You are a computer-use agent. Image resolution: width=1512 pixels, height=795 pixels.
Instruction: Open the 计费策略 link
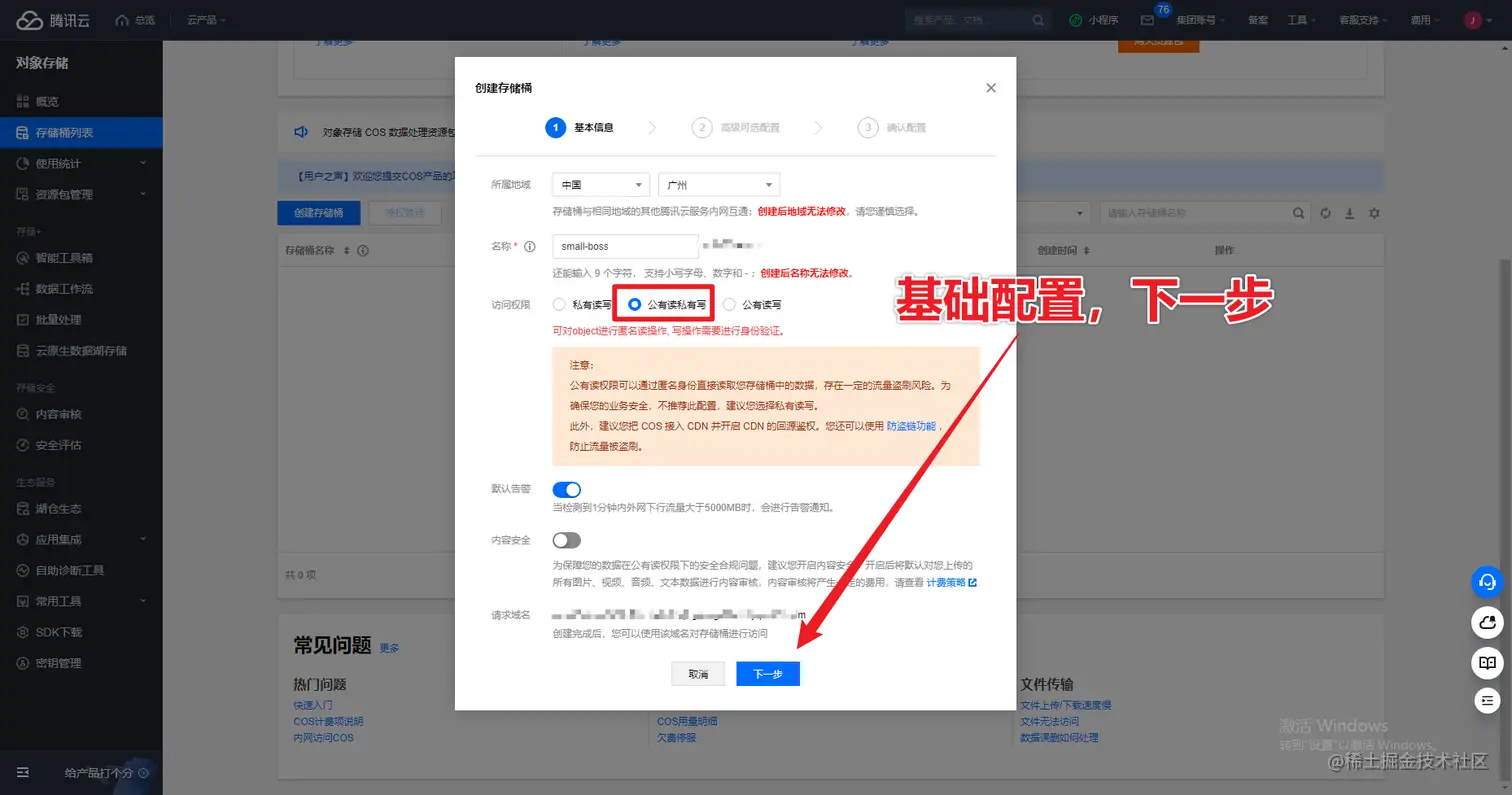coord(951,582)
